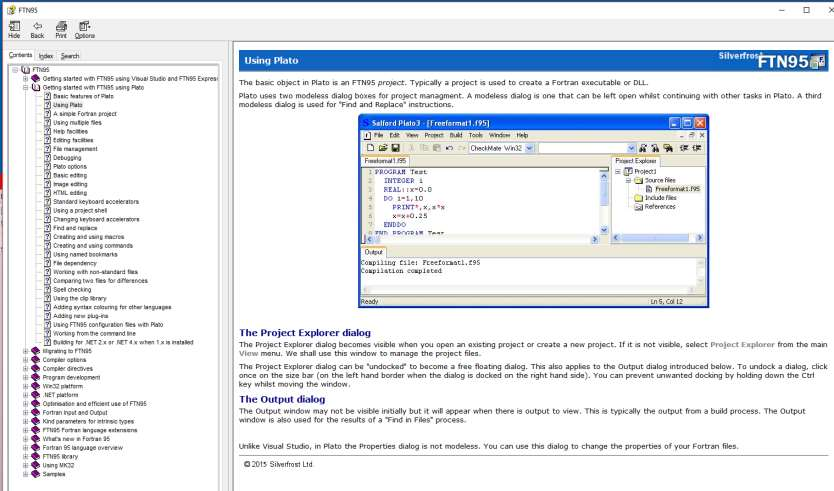Expand the Program development chapter
Image resolution: width=834 pixels, height=491 pixels.
[26, 378]
